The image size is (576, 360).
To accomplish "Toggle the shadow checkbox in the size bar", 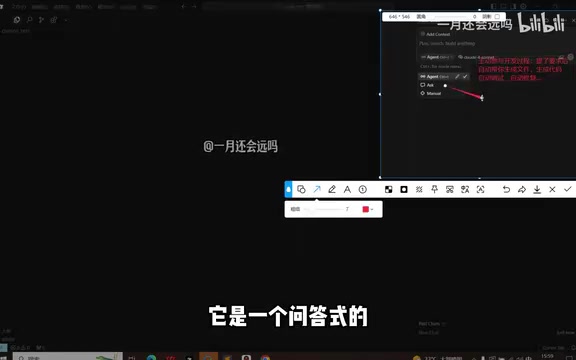I will [497, 17].
